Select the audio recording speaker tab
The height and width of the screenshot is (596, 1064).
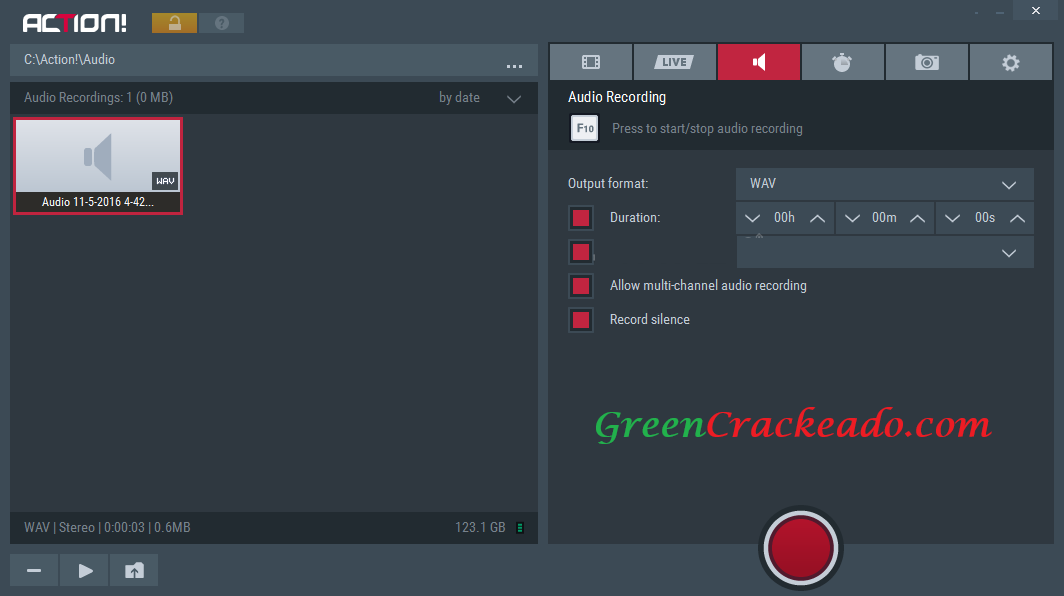(x=759, y=62)
